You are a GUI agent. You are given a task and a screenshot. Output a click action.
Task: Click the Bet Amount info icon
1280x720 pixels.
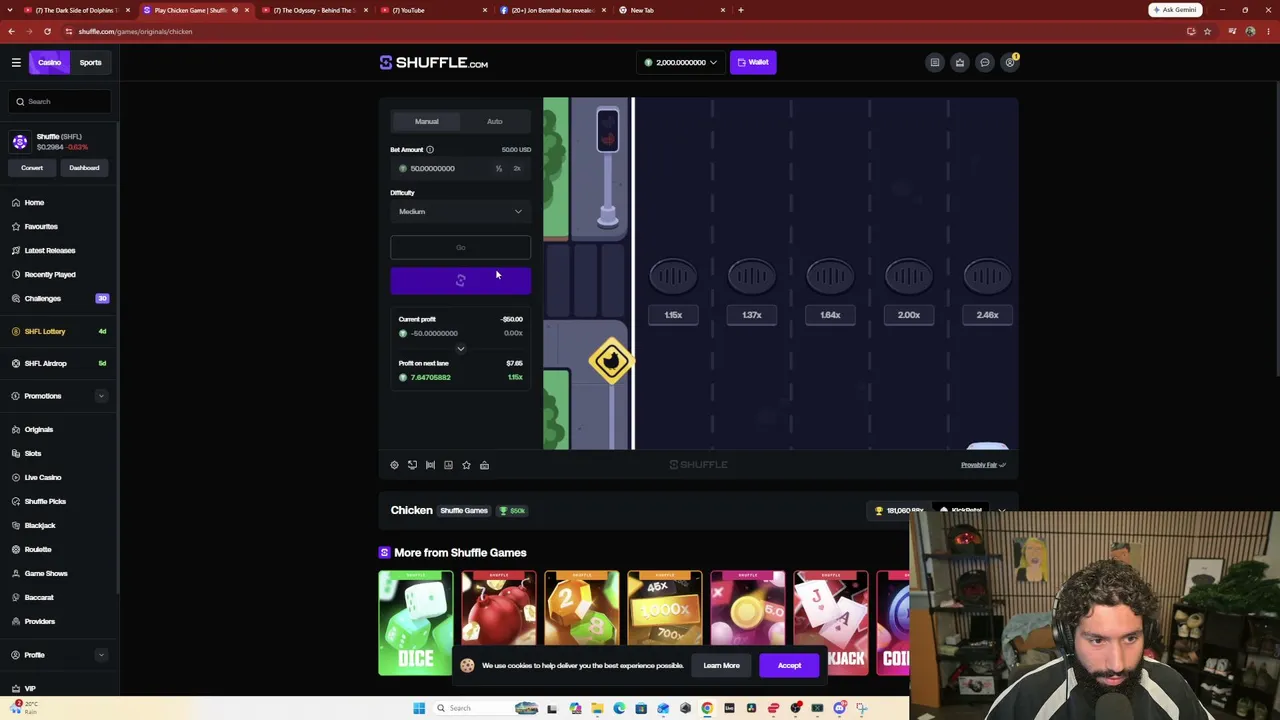click(x=430, y=150)
